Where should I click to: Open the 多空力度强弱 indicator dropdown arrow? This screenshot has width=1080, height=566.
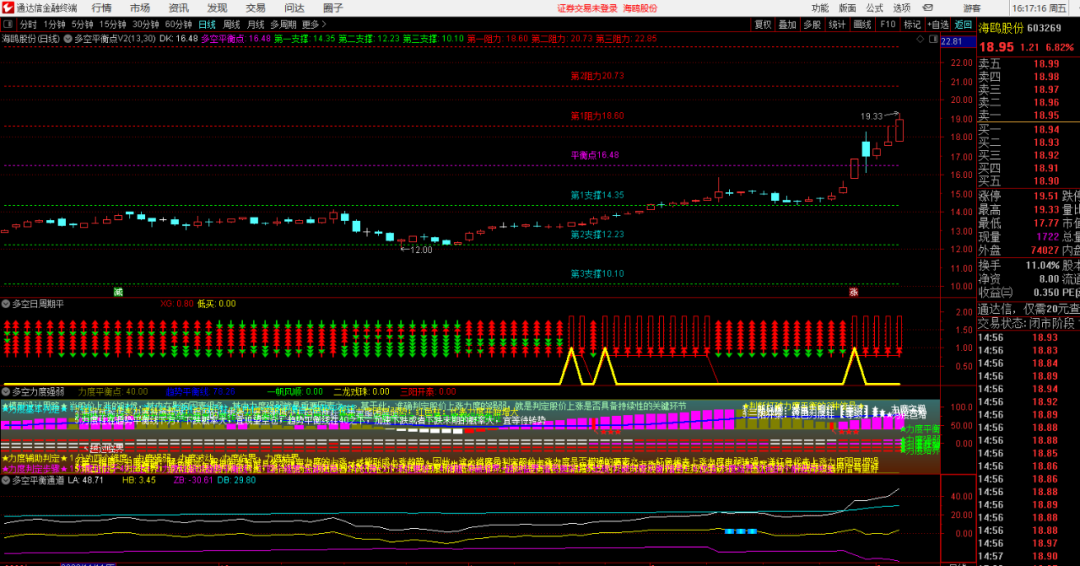click(6, 391)
